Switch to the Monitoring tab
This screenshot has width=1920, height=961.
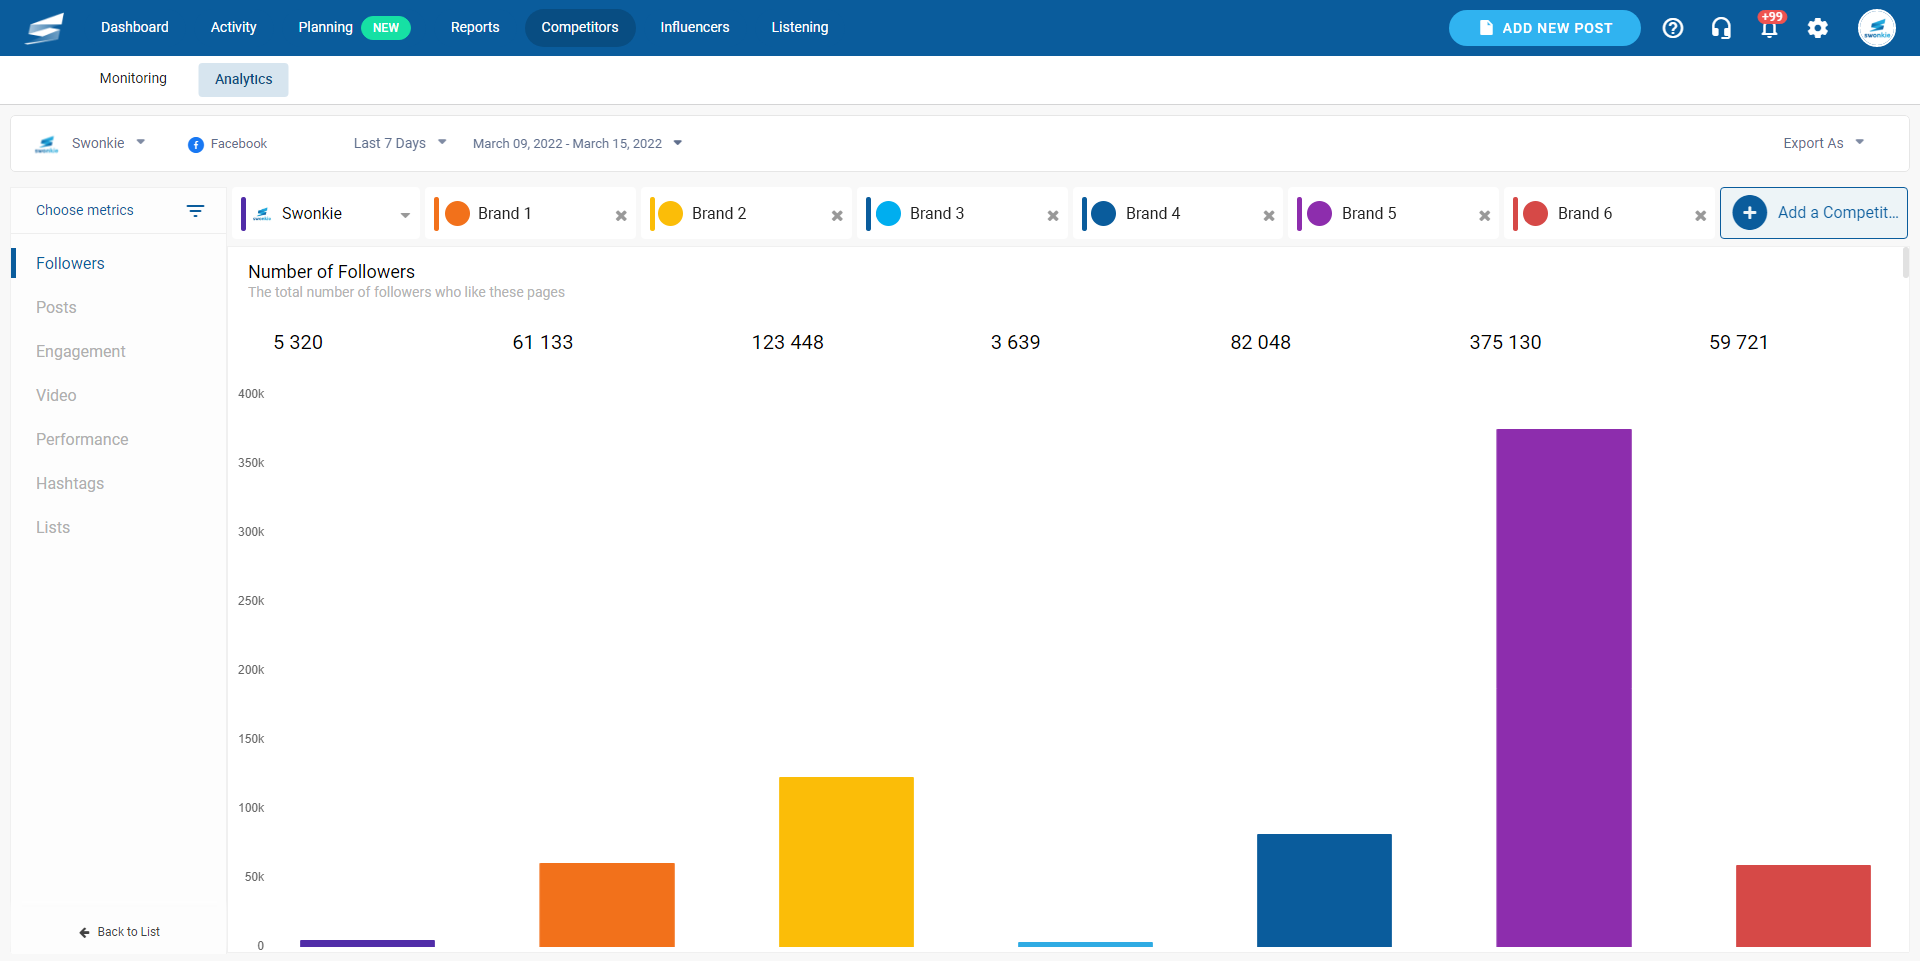133,79
